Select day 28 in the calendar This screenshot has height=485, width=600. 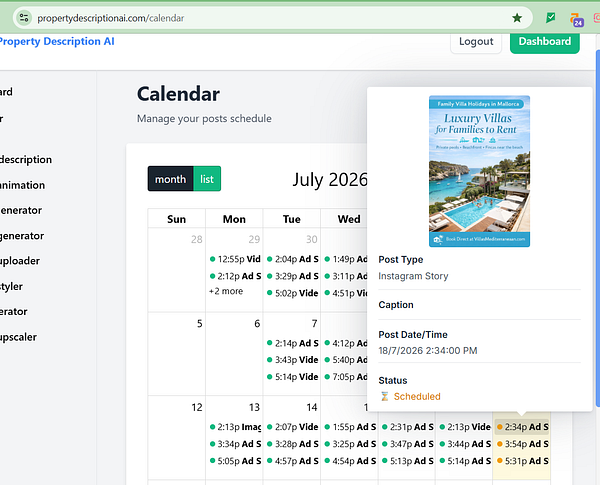click(197, 240)
